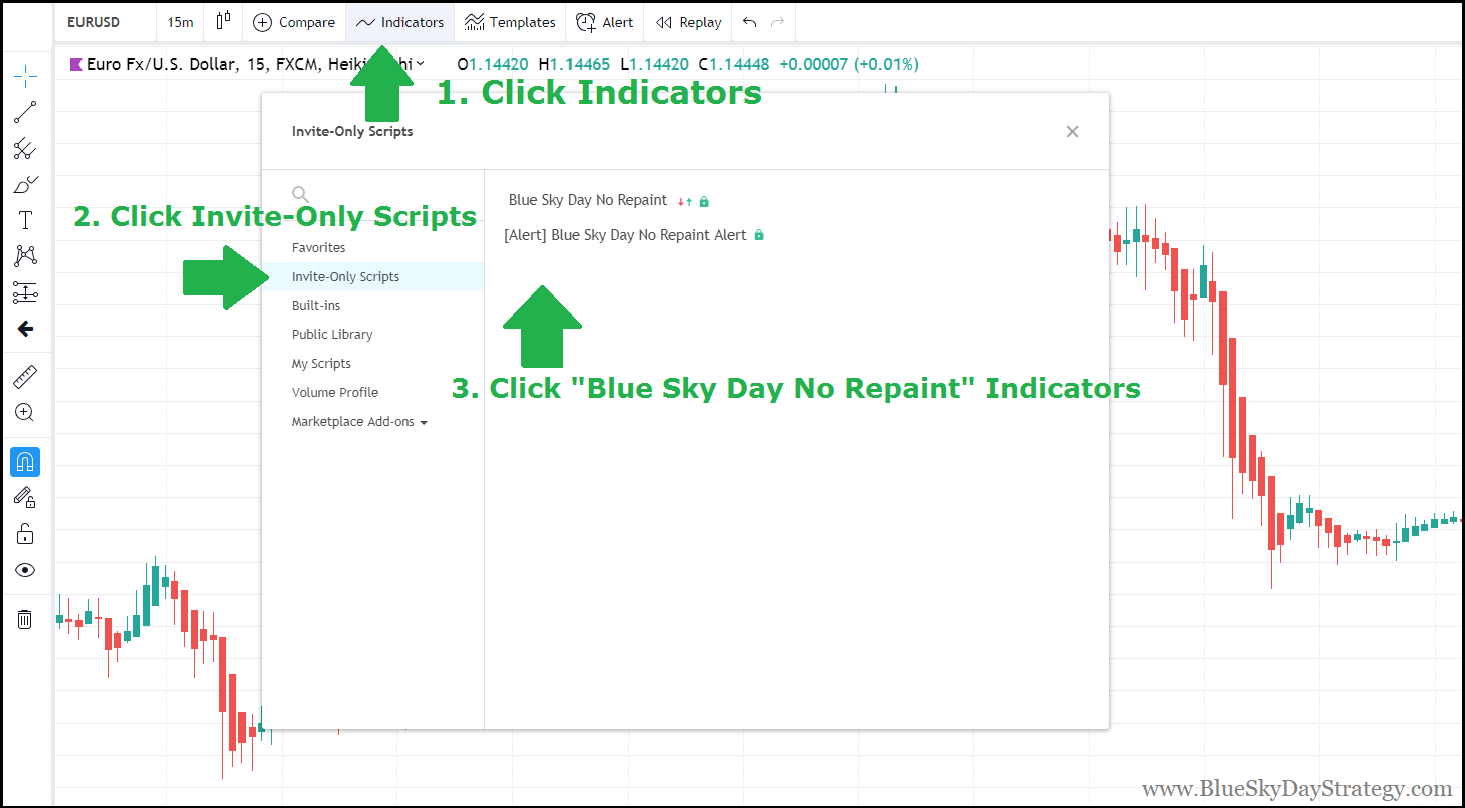The image size is (1465, 808).
Task: Toggle the magnet mode tool
Action: [x=26, y=462]
